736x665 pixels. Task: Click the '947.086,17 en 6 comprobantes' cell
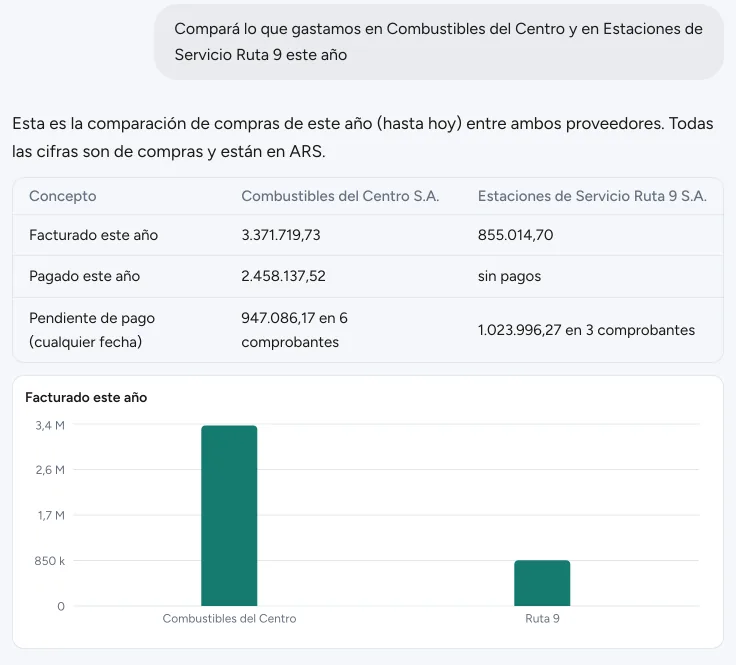tap(294, 330)
